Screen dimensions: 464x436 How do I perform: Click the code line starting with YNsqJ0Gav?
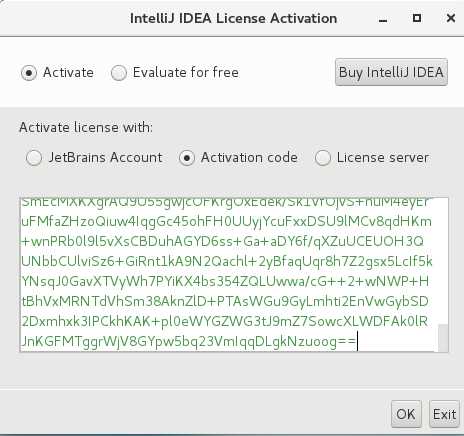pyautogui.click(x=225, y=281)
